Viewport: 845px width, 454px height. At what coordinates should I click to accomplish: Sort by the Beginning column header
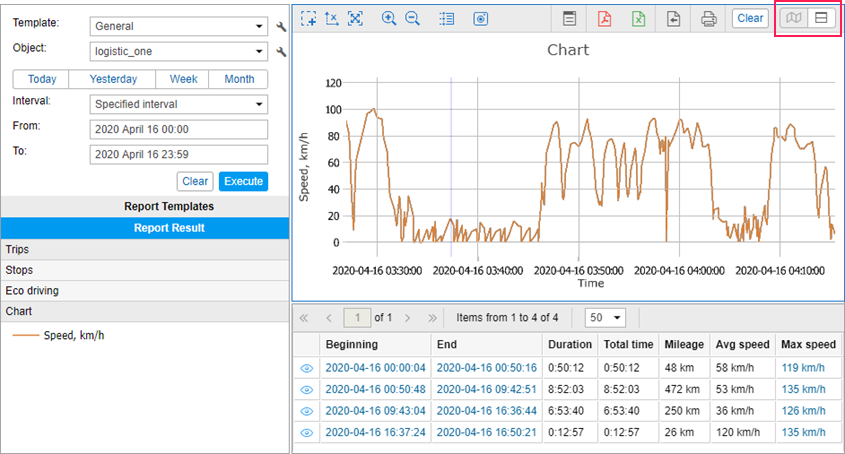click(x=376, y=345)
